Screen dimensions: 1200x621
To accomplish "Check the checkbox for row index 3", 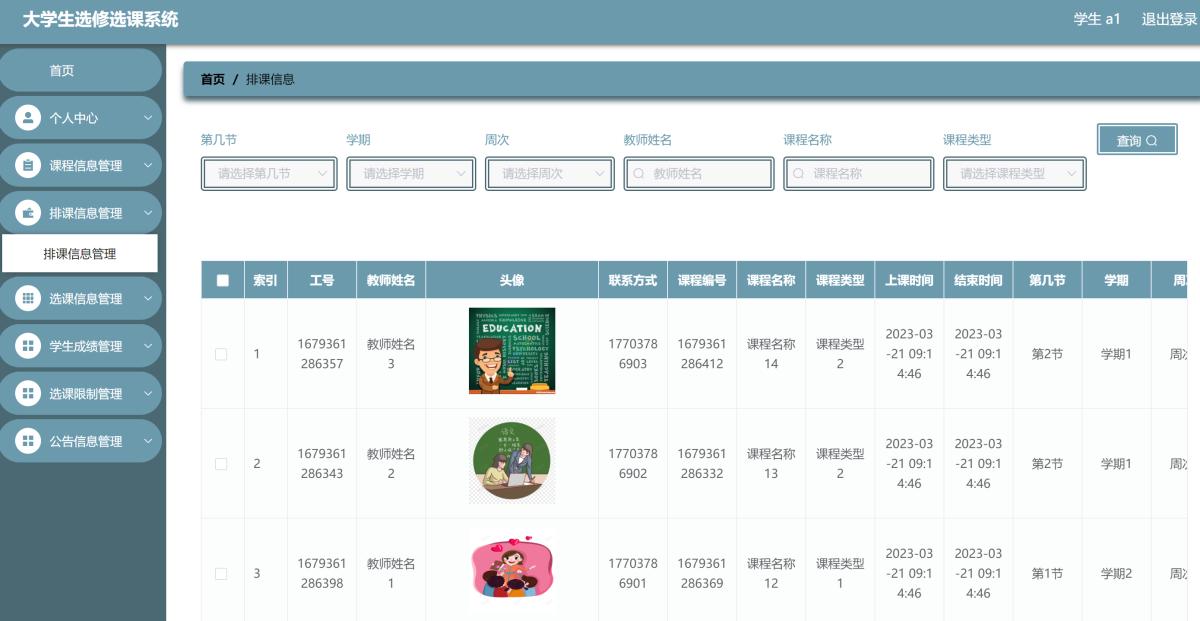I will (x=222, y=574).
